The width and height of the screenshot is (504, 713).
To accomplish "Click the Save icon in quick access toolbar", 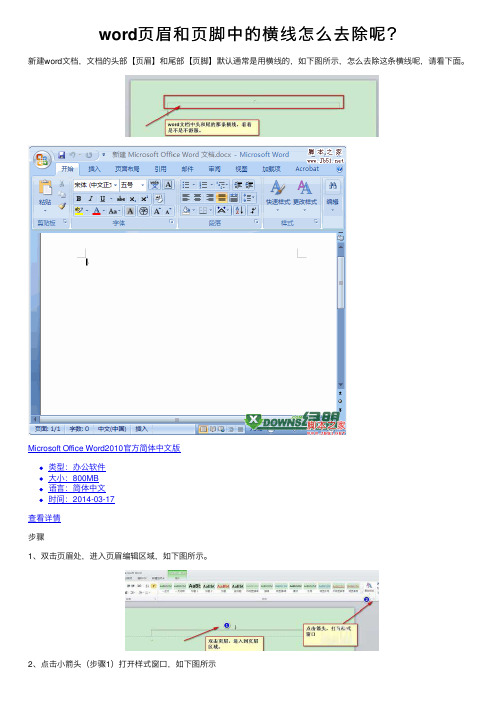I will coord(61,155).
